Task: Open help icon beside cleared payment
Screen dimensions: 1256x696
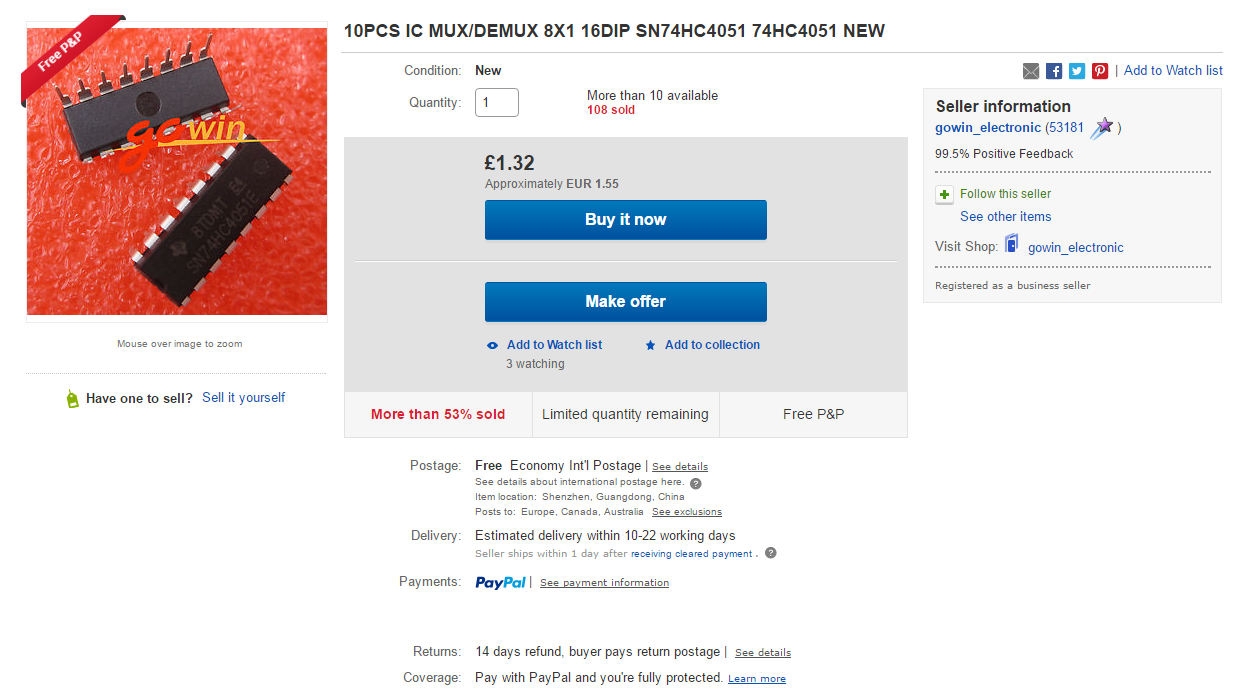Action: 771,553
